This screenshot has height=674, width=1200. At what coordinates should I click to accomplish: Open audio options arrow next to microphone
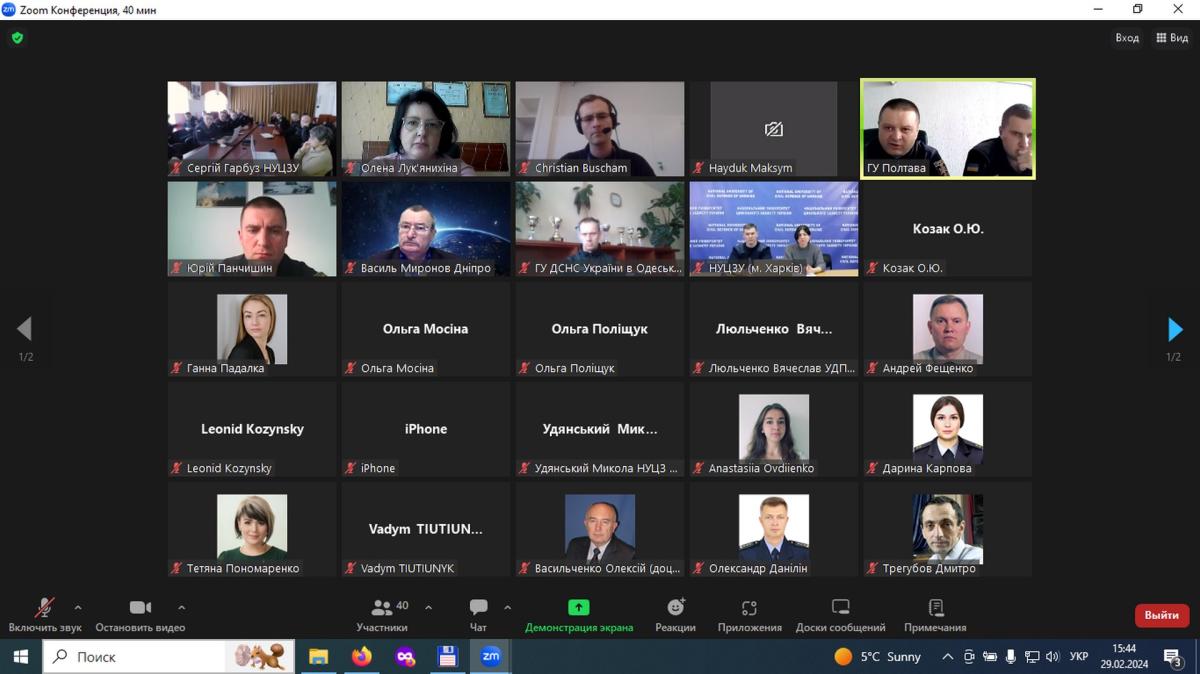pyautogui.click(x=78, y=607)
